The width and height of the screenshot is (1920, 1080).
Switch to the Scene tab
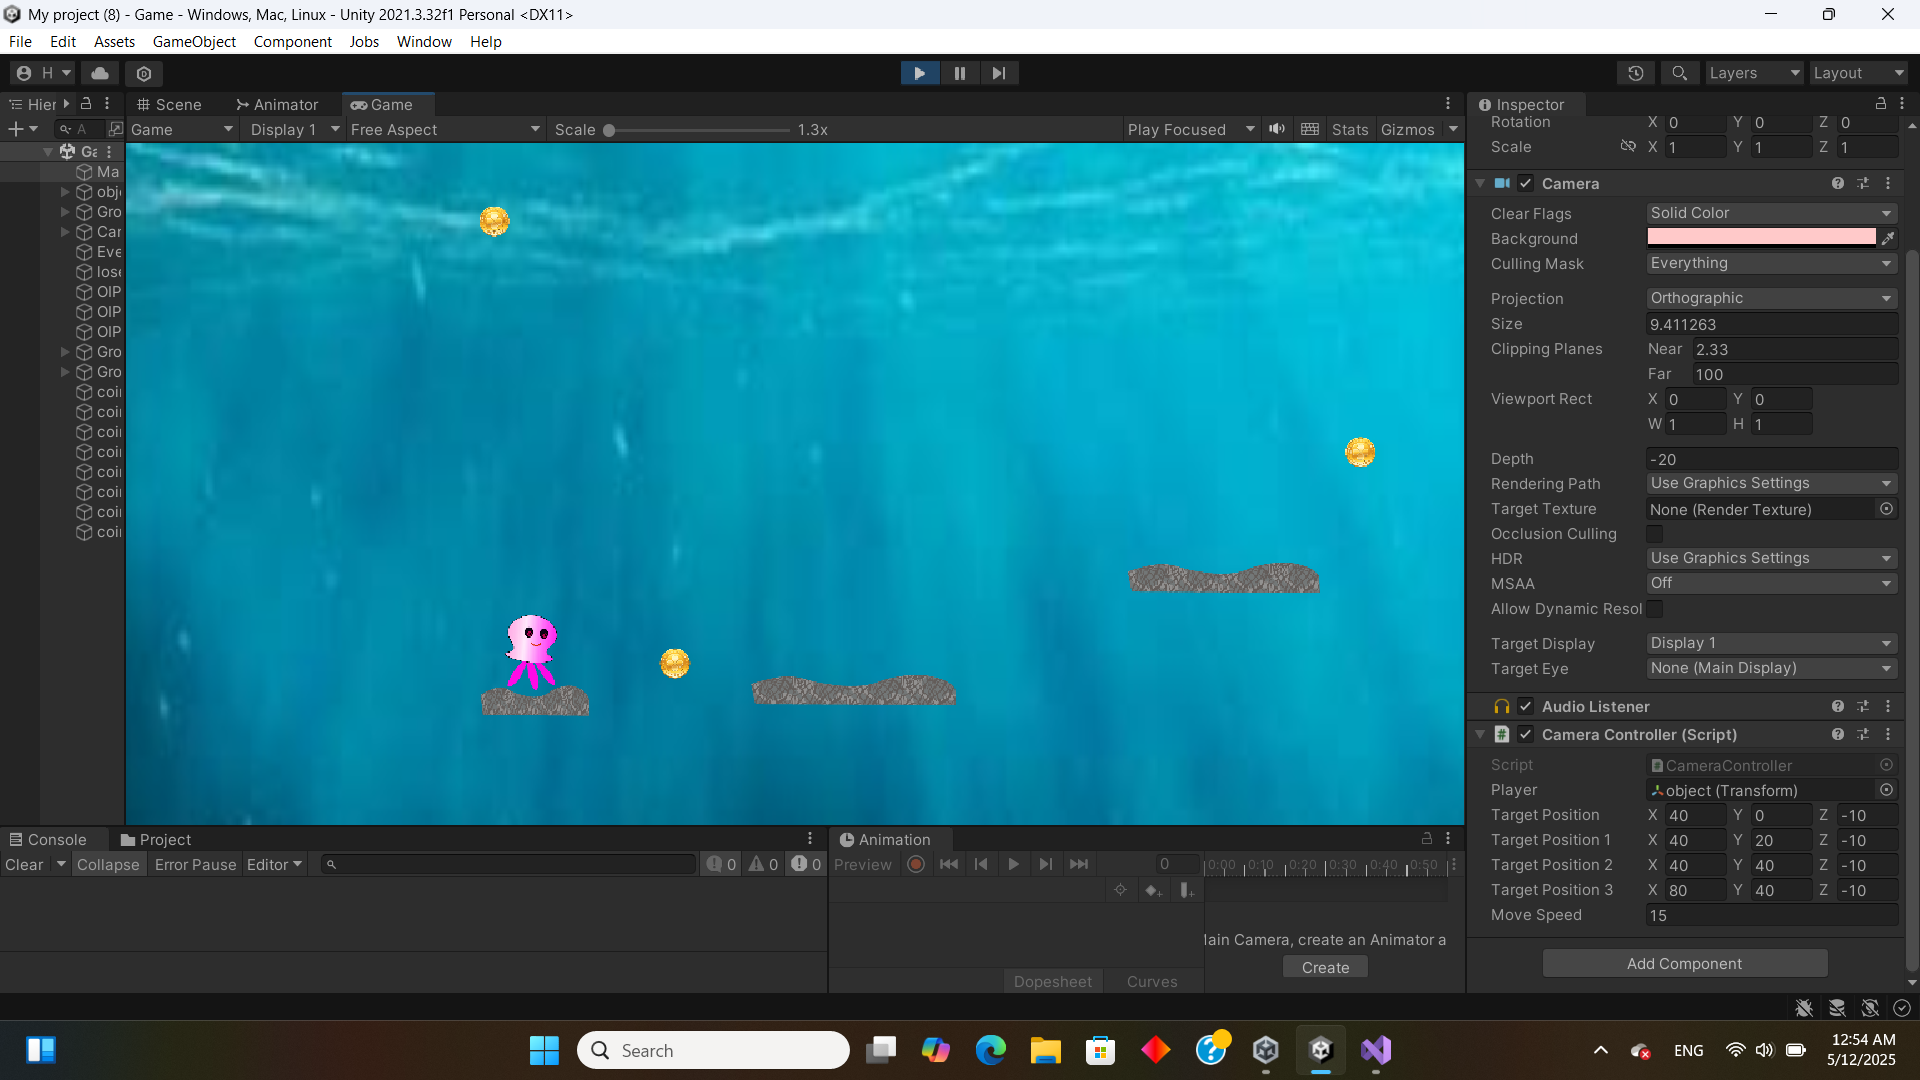point(169,104)
